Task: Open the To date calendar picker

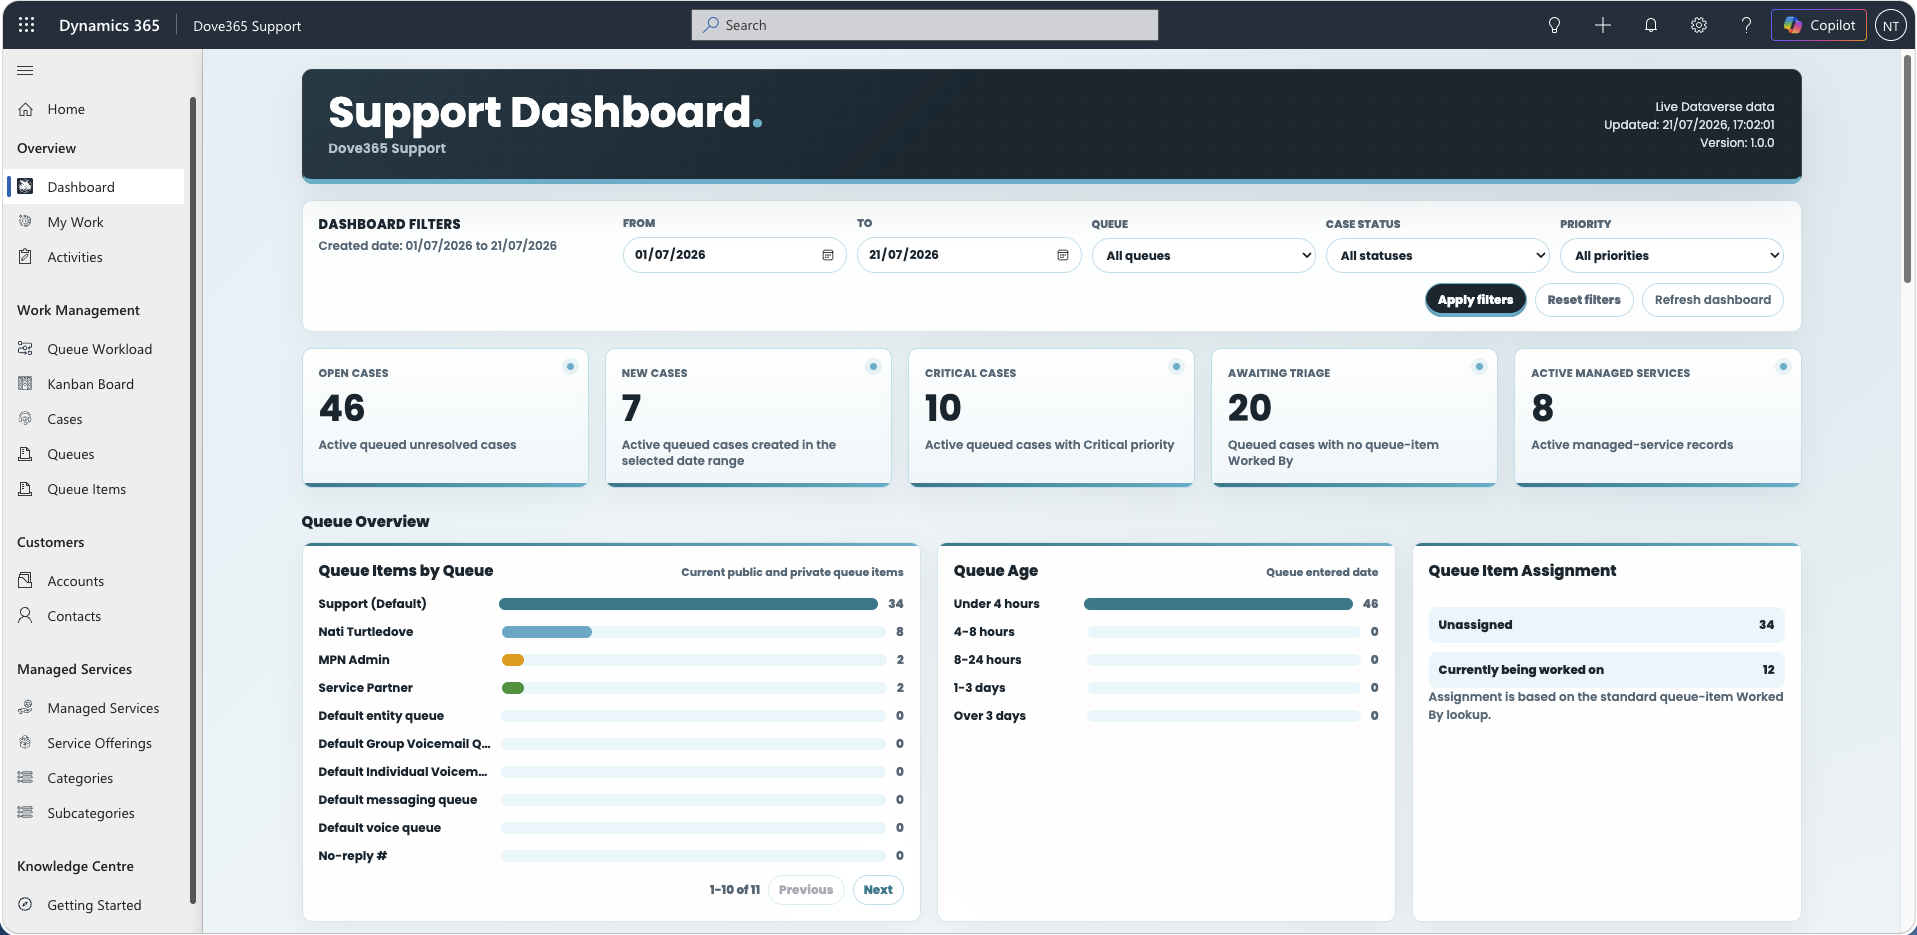Action: (1063, 255)
